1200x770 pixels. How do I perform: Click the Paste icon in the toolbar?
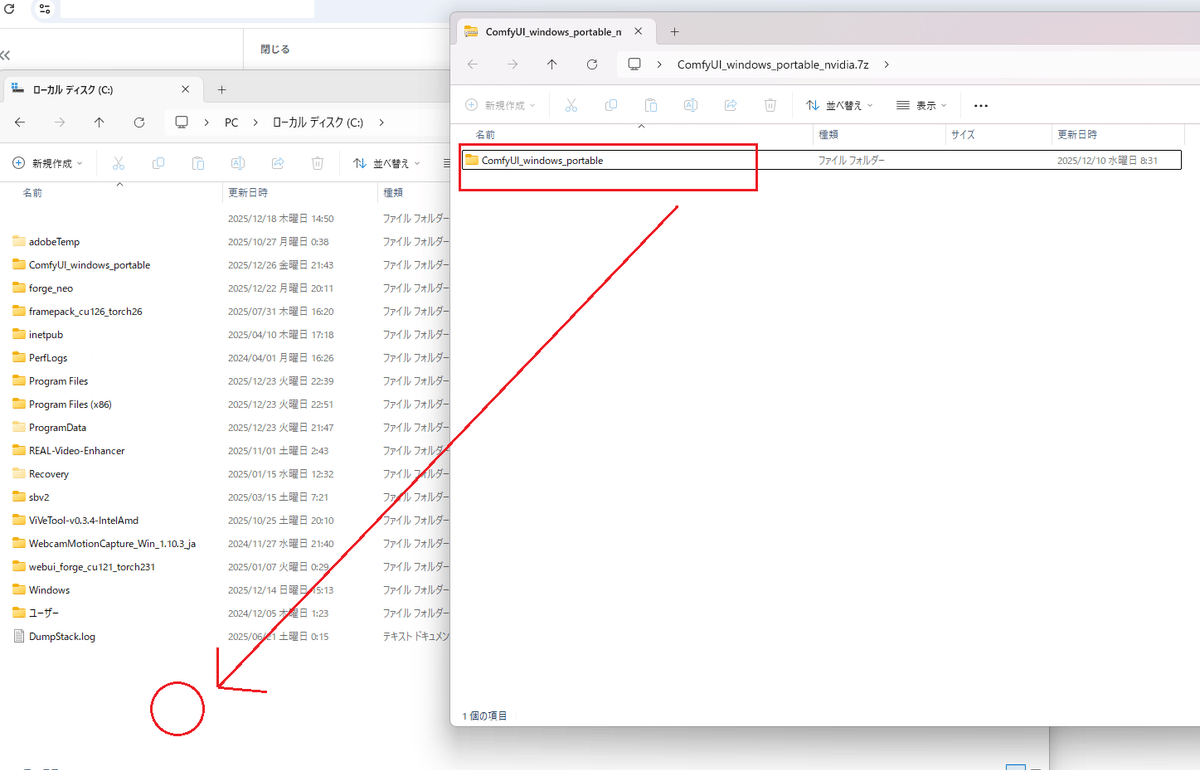[x=651, y=105]
